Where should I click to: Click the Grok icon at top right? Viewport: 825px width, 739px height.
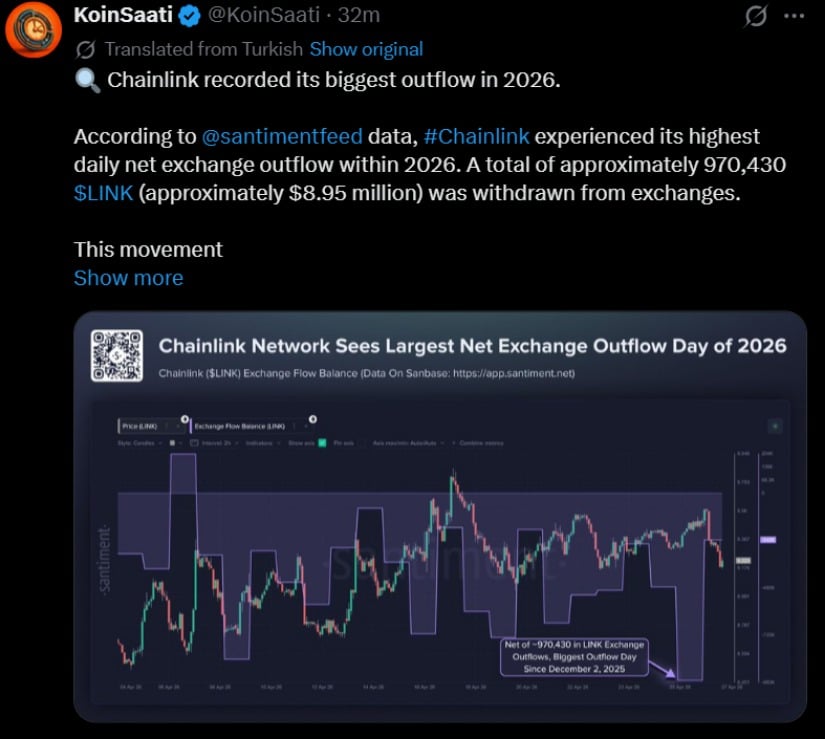(756, 16)
